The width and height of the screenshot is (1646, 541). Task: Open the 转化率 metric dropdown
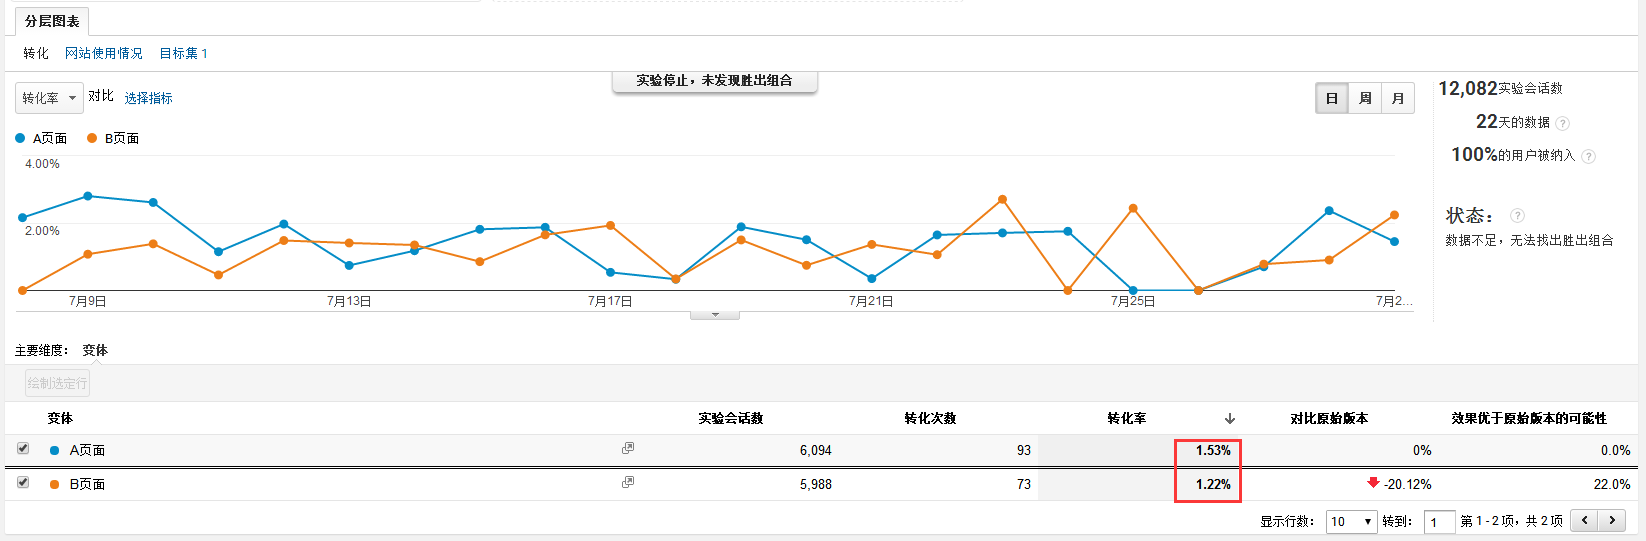click(x=49, y=98)
